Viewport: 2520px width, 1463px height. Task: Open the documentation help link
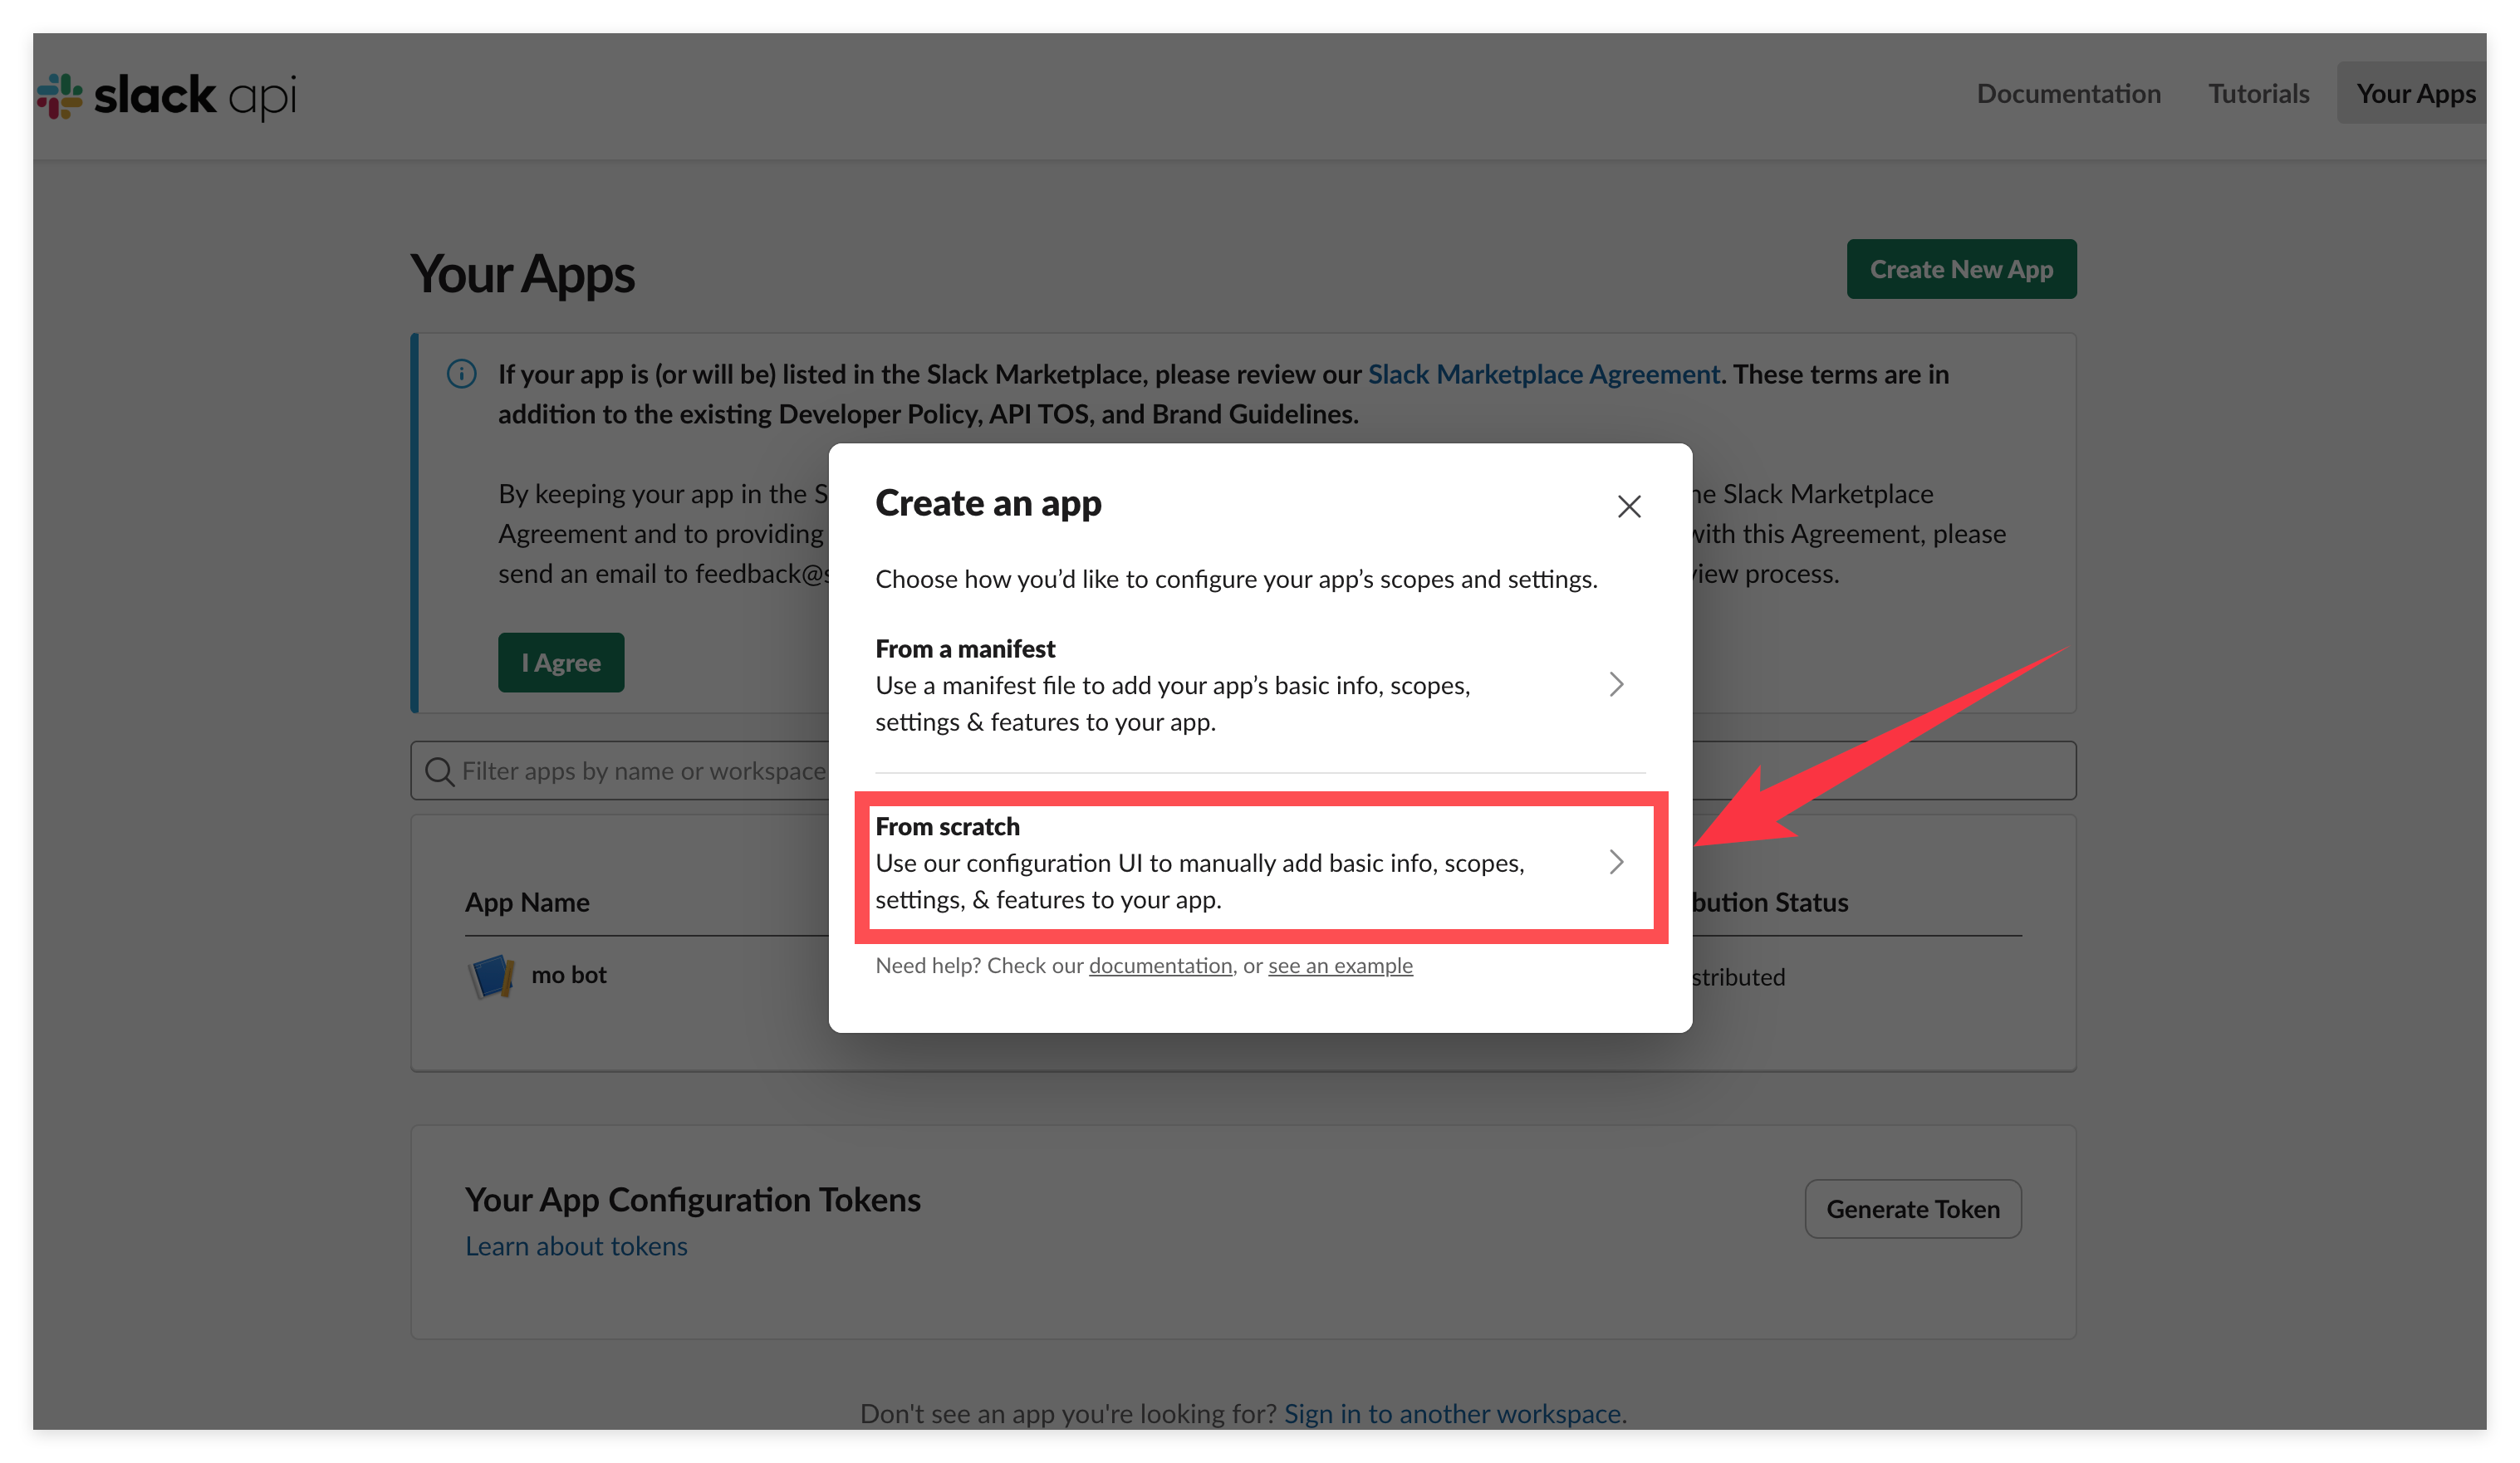(1160, 966)
